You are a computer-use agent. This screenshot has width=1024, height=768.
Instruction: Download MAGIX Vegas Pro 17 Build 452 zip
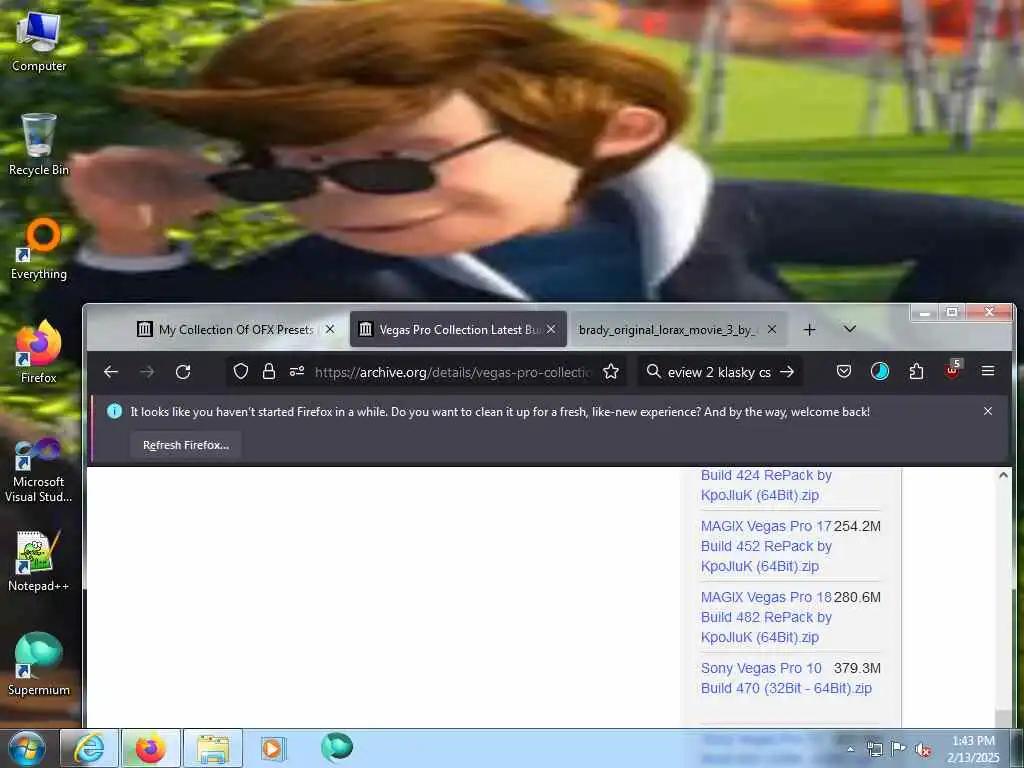click(x=766, y=546)
